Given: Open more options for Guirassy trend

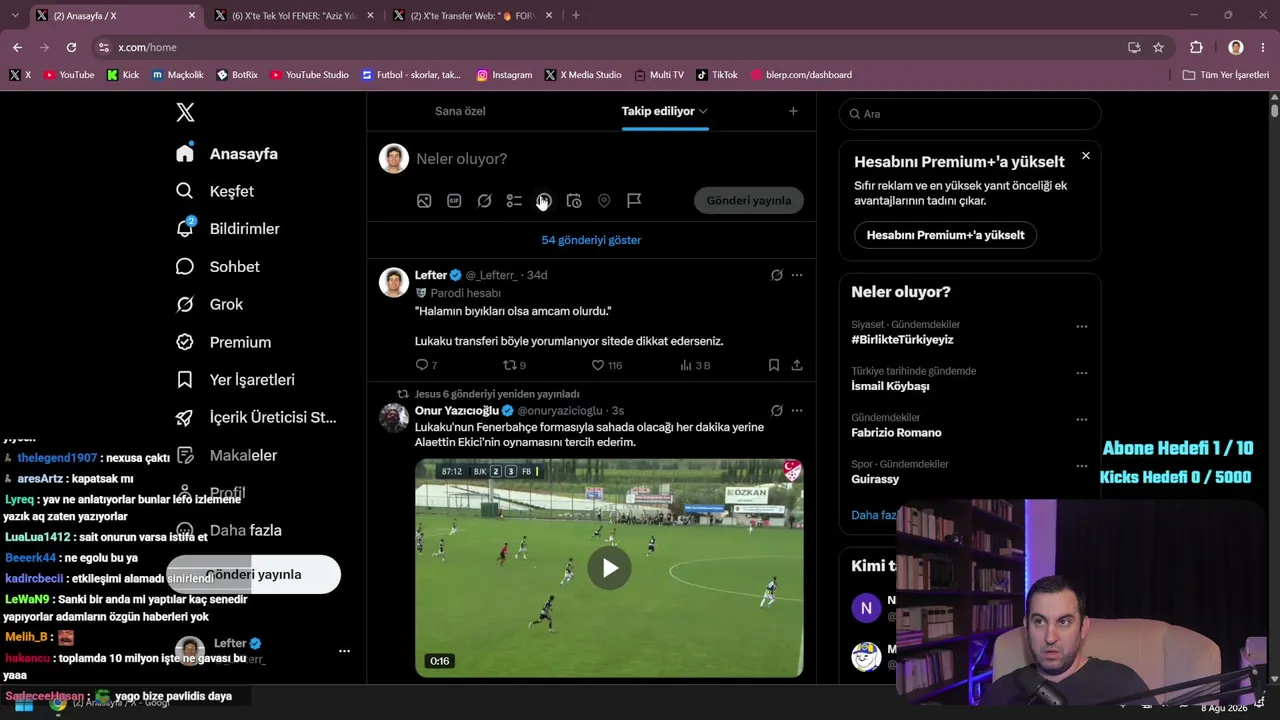Looking at the screenshot, I should (x=1081, y=466).
